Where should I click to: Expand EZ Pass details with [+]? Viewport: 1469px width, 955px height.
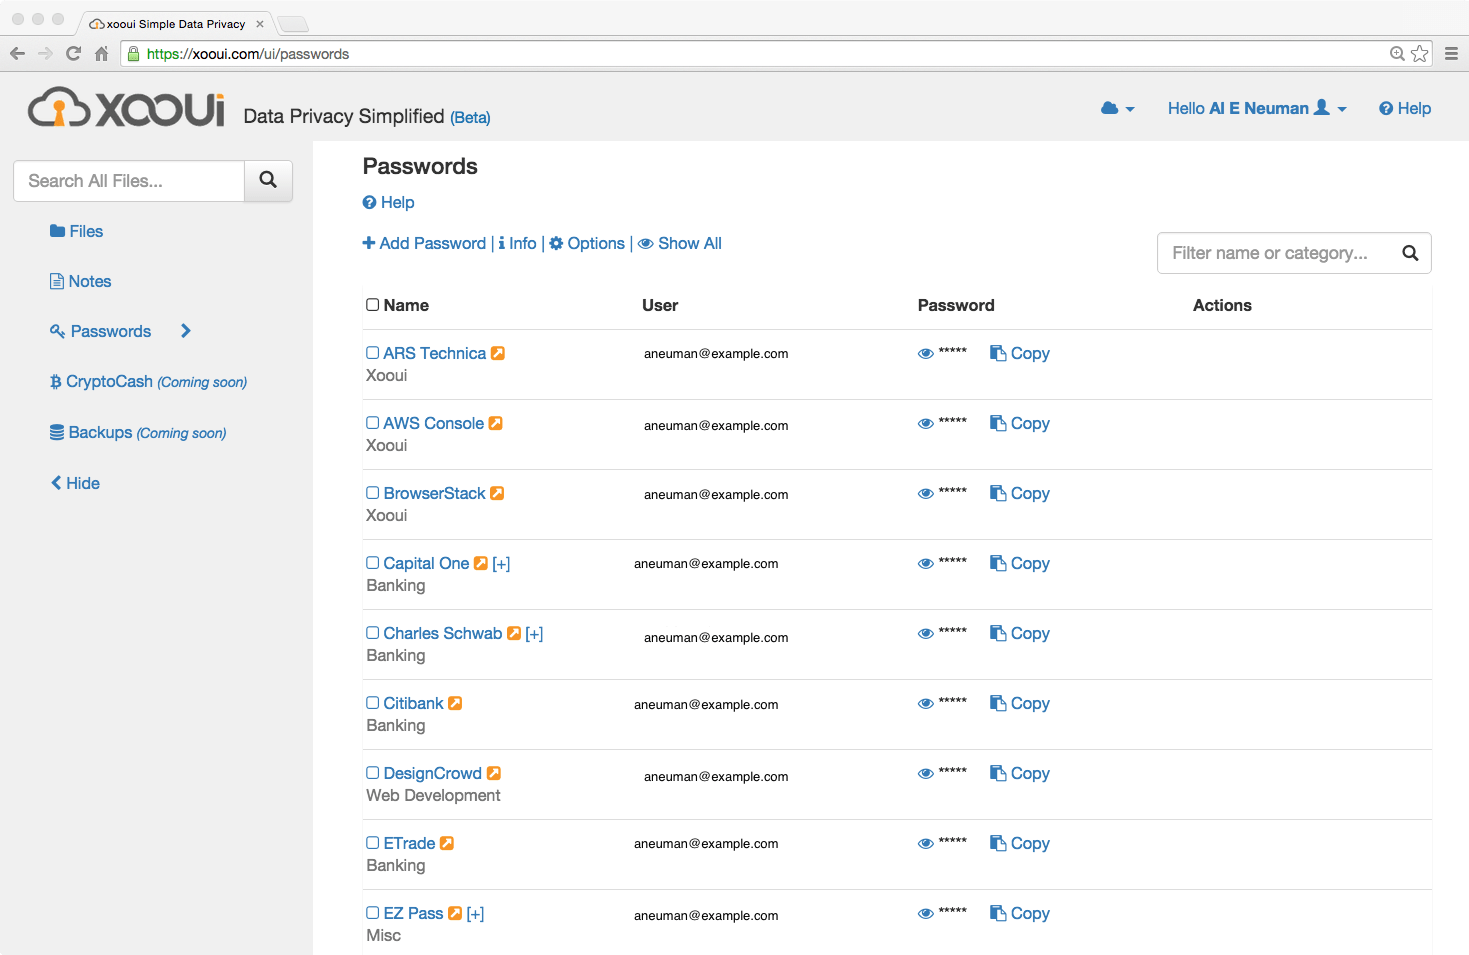click(x=475, y=914)
